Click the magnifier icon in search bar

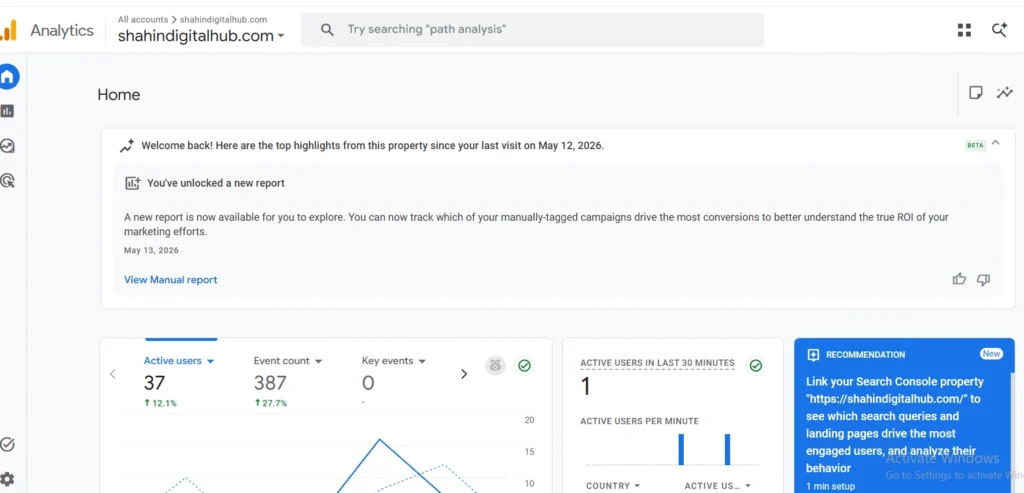[x=327, y=30]
